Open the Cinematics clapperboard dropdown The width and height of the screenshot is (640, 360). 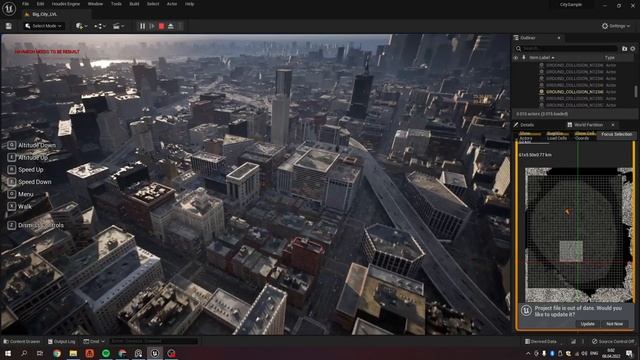point(118,26)
